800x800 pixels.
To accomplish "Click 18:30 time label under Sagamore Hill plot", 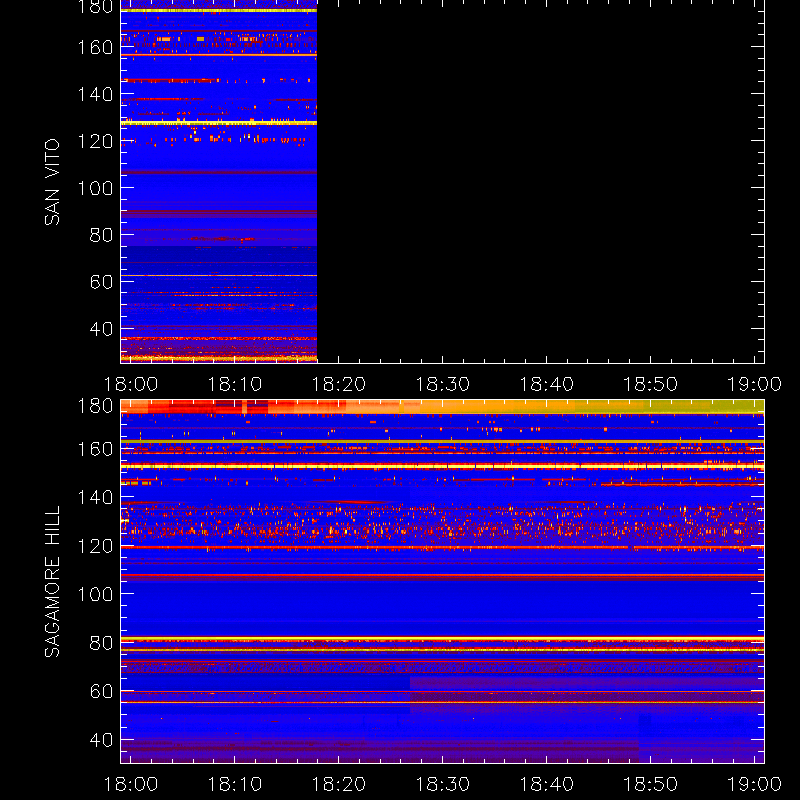I will pos(442,784).
